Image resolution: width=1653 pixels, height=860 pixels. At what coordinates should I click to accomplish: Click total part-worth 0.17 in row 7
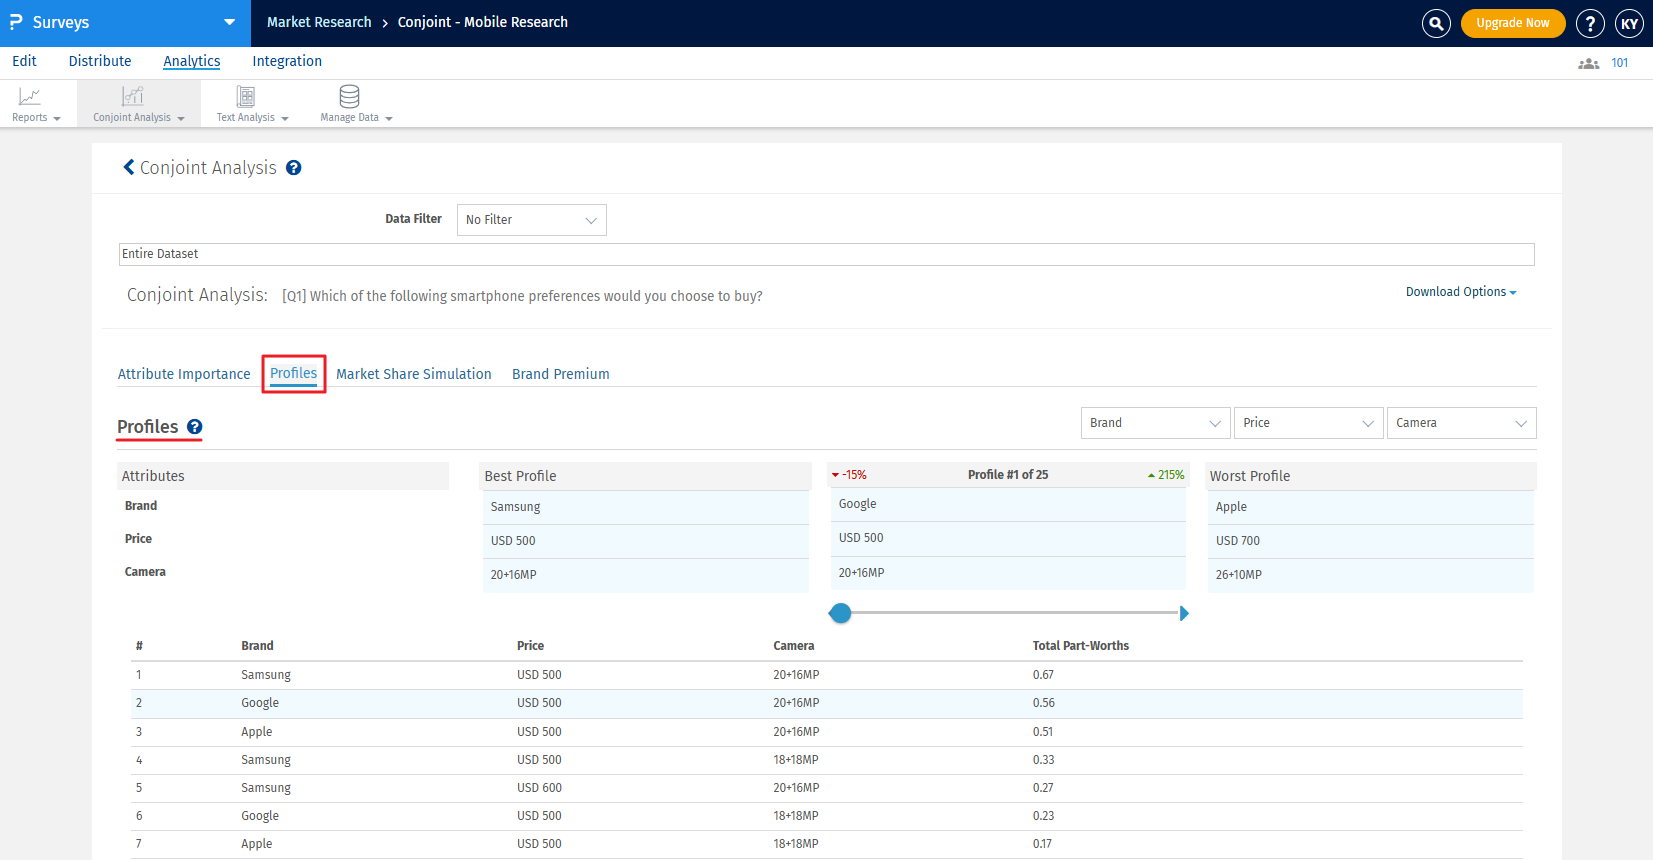click(1043, 844)
